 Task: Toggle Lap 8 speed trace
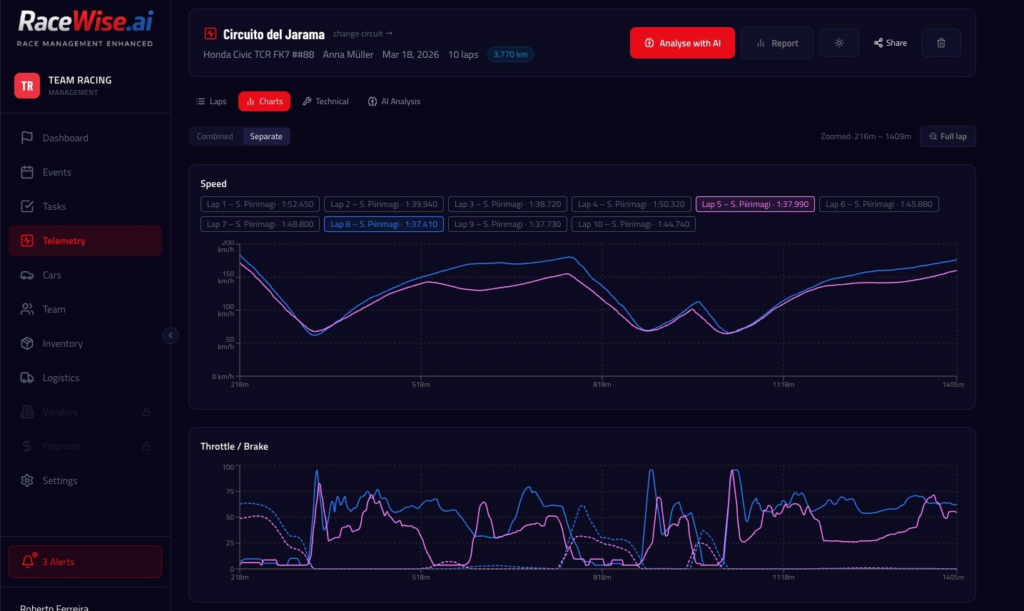coord(383,224)
